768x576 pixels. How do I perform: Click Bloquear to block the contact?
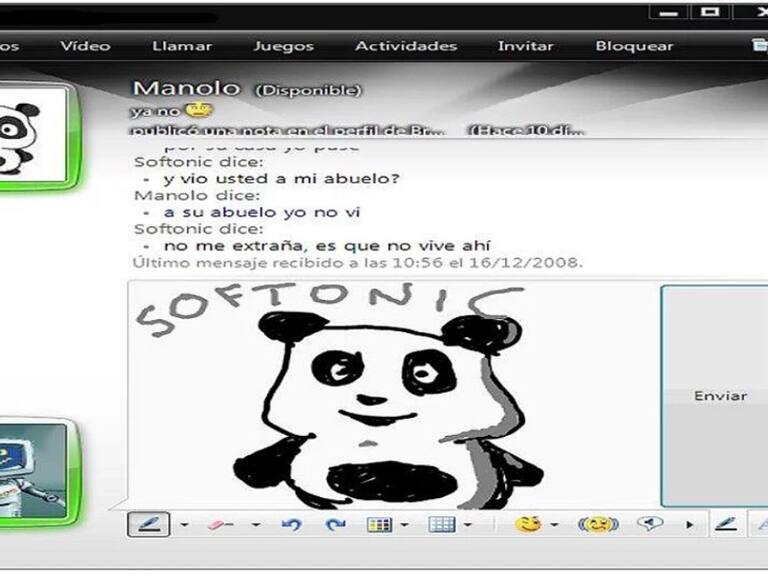pyautogui.click(x=634, y=46)
